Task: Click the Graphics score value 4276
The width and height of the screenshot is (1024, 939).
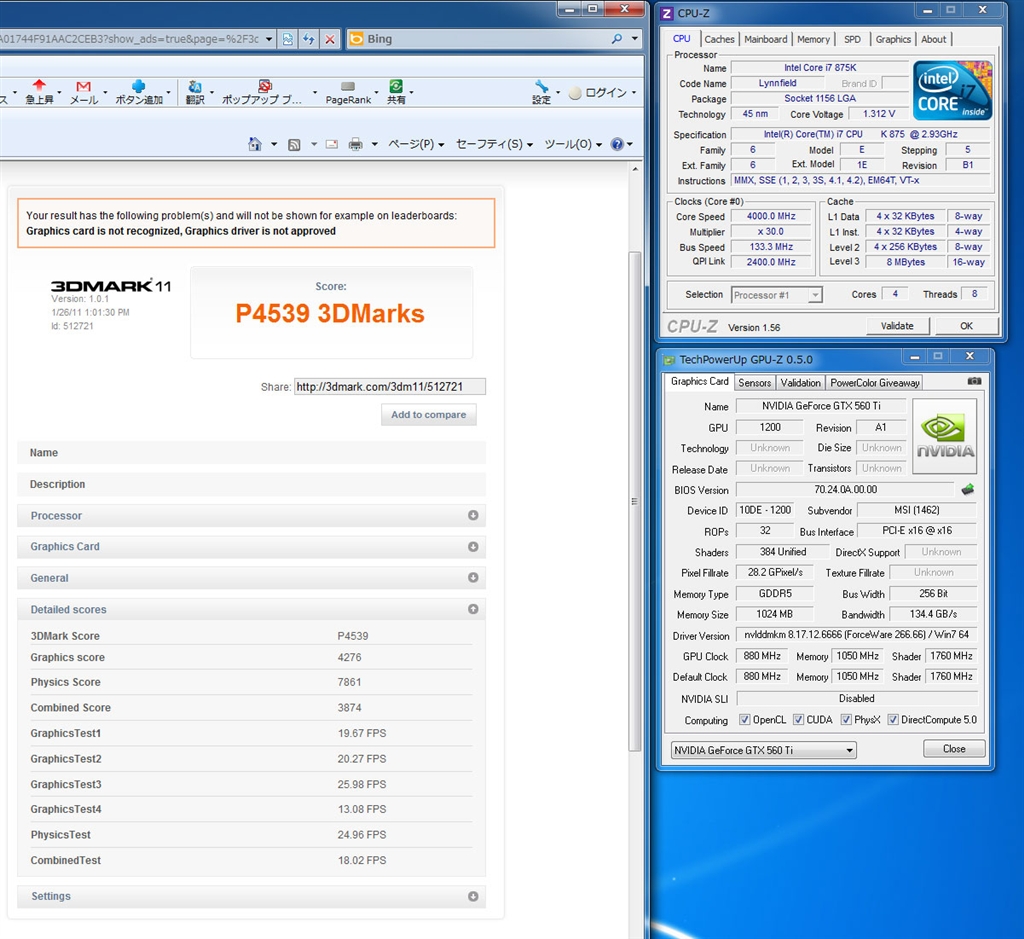Action: (x=349, y=658)
